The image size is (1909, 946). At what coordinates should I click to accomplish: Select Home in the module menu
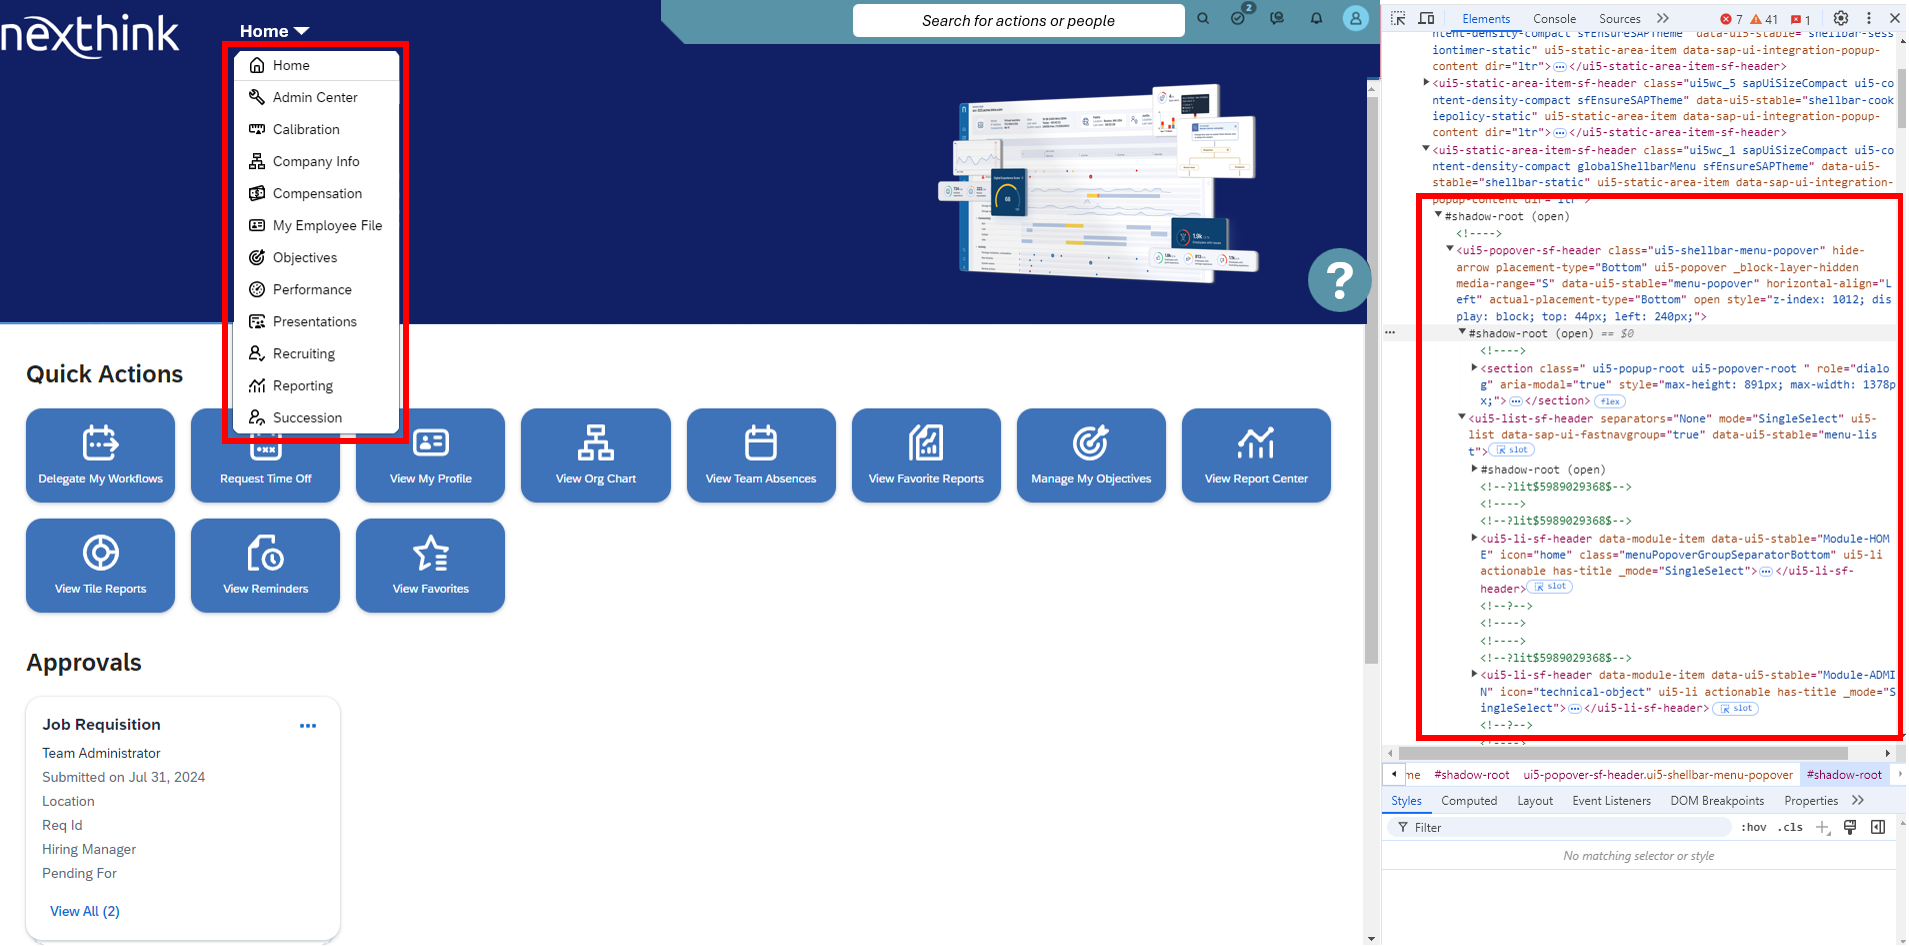[x=317, y=65]
